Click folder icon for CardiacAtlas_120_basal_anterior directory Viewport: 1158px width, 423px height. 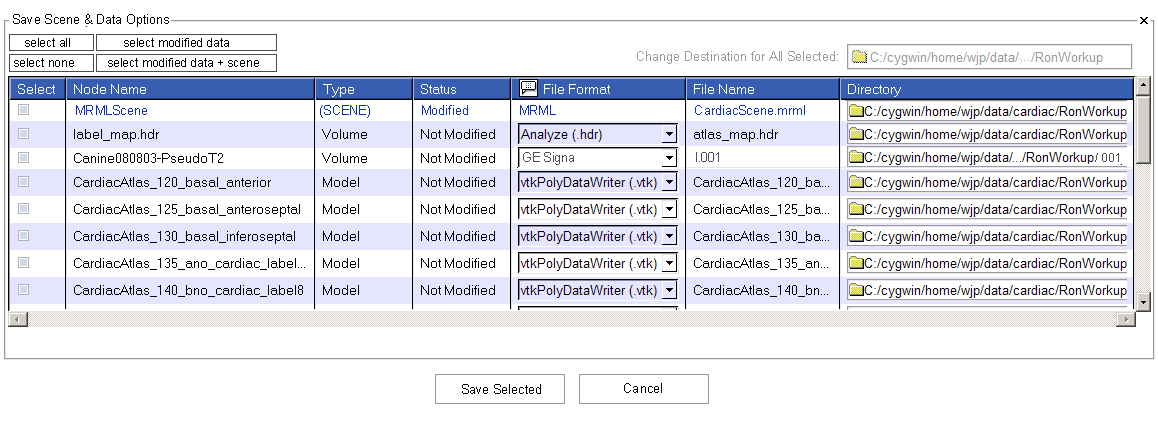pyautogui.click(x=856, y=182)
